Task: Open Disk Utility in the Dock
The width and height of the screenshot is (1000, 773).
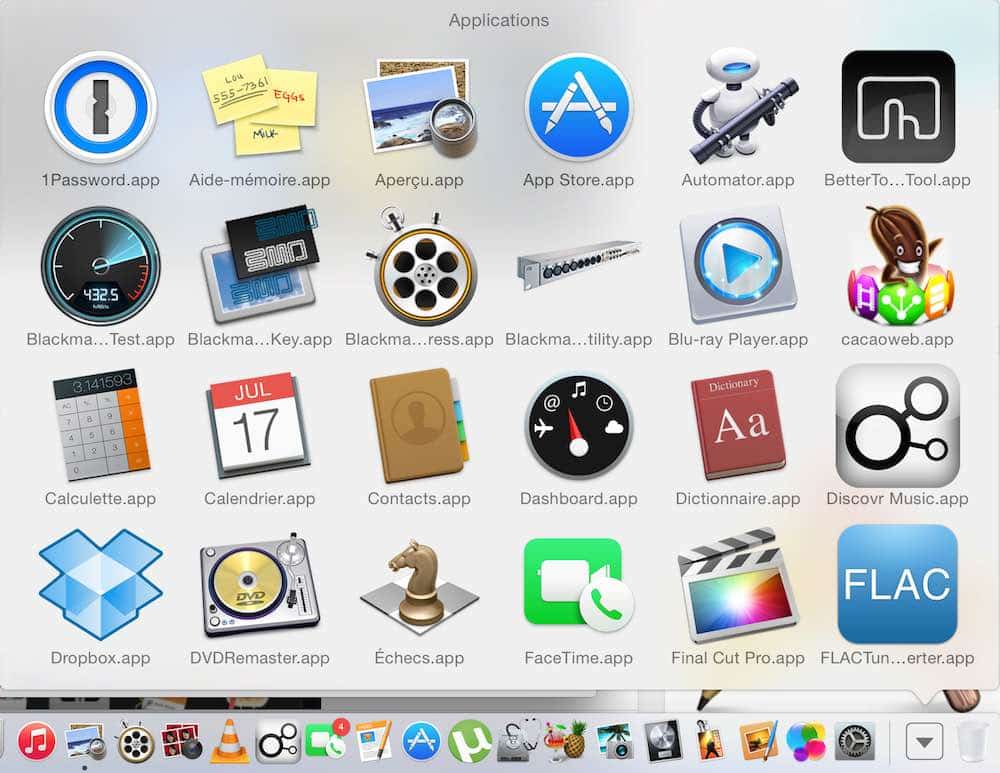Action: [518, 741]
